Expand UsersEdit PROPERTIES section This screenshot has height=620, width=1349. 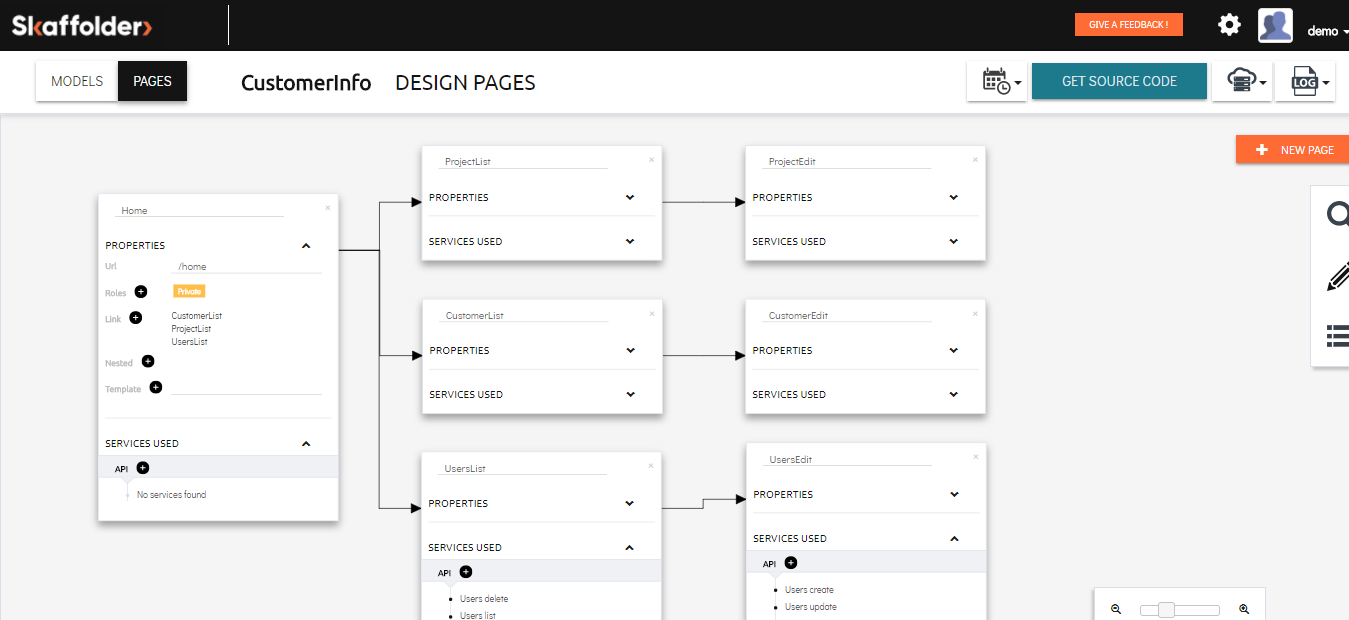tap(954, 494)
